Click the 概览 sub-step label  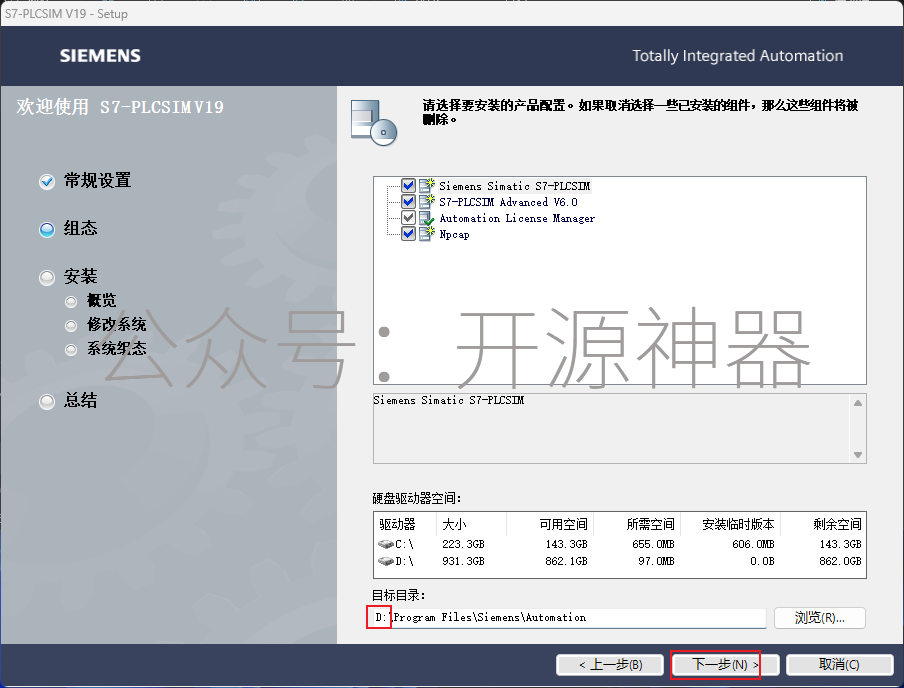click(x=101, y=300)
